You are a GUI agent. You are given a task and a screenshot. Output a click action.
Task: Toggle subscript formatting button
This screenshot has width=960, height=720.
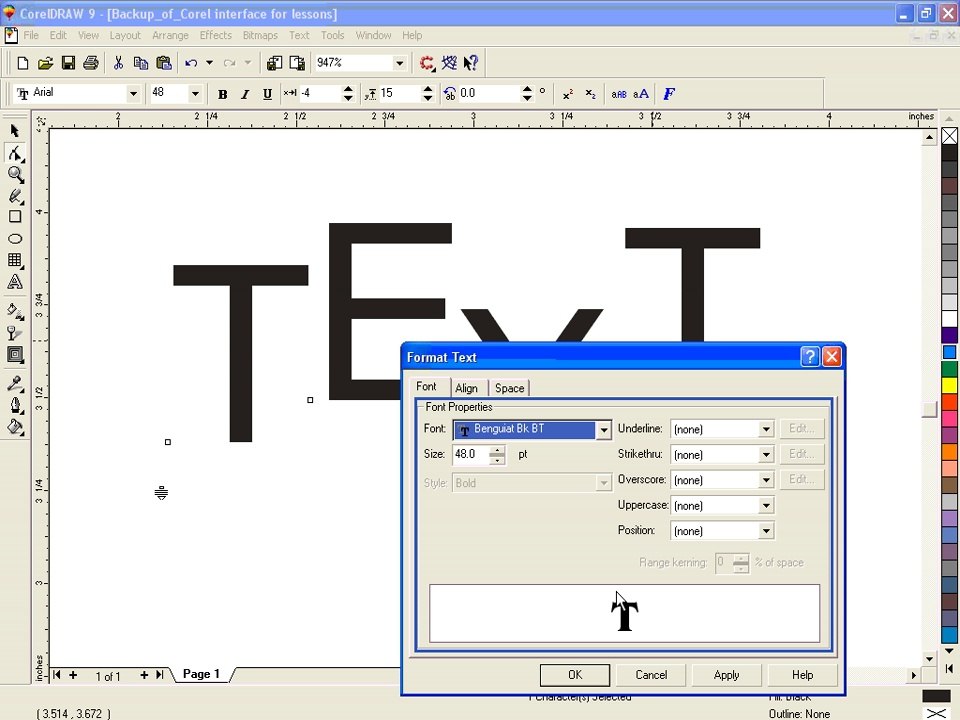(x=590, y=94)
